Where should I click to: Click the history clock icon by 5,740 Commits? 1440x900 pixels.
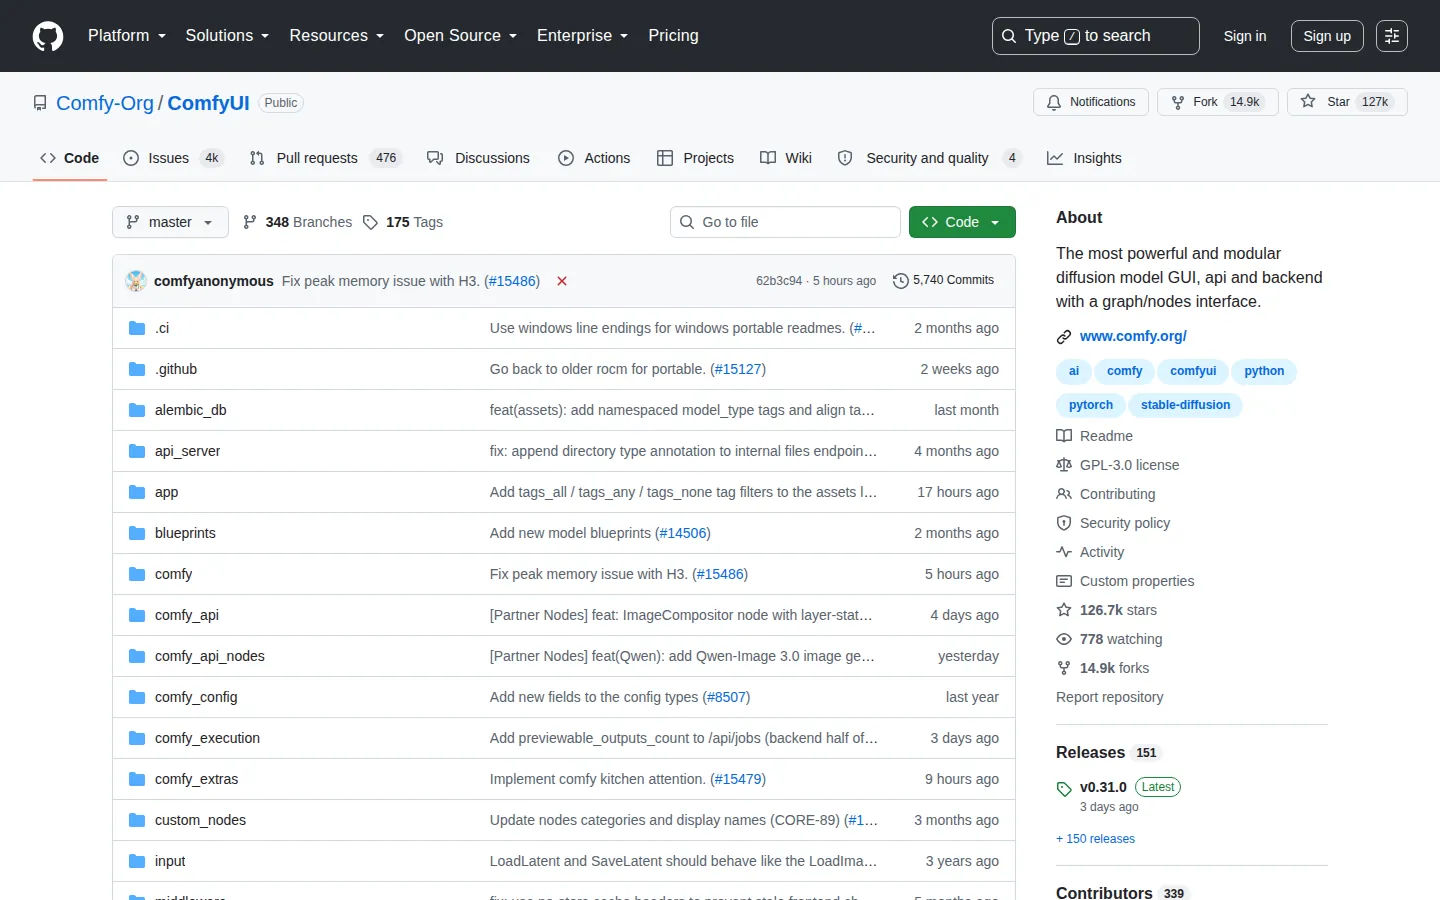[900, 281]
